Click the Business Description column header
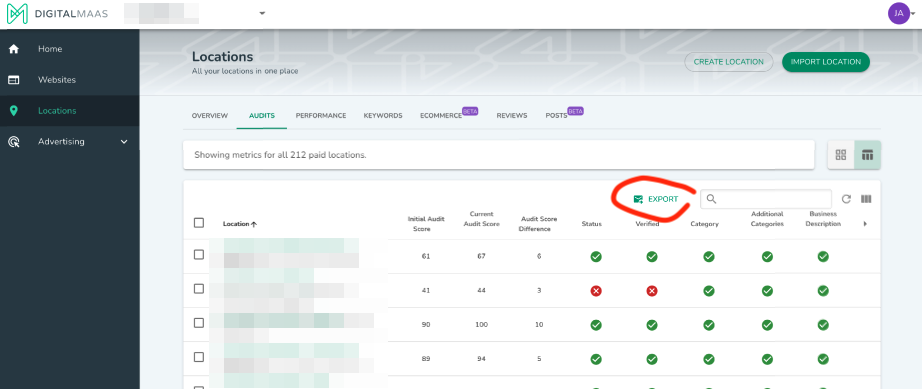Image resolution: width=922 pixels, height=389 pixels. [824, 219]
